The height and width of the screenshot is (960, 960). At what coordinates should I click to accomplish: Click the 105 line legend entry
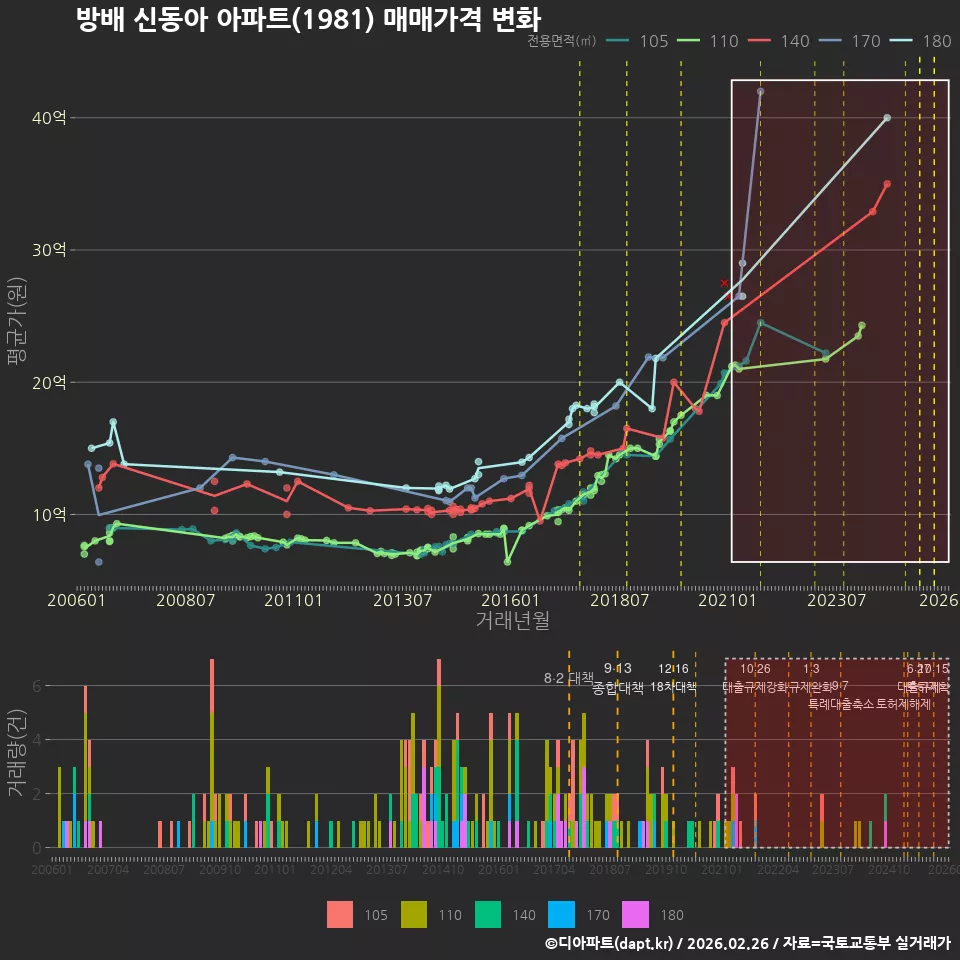coord(637,41)
